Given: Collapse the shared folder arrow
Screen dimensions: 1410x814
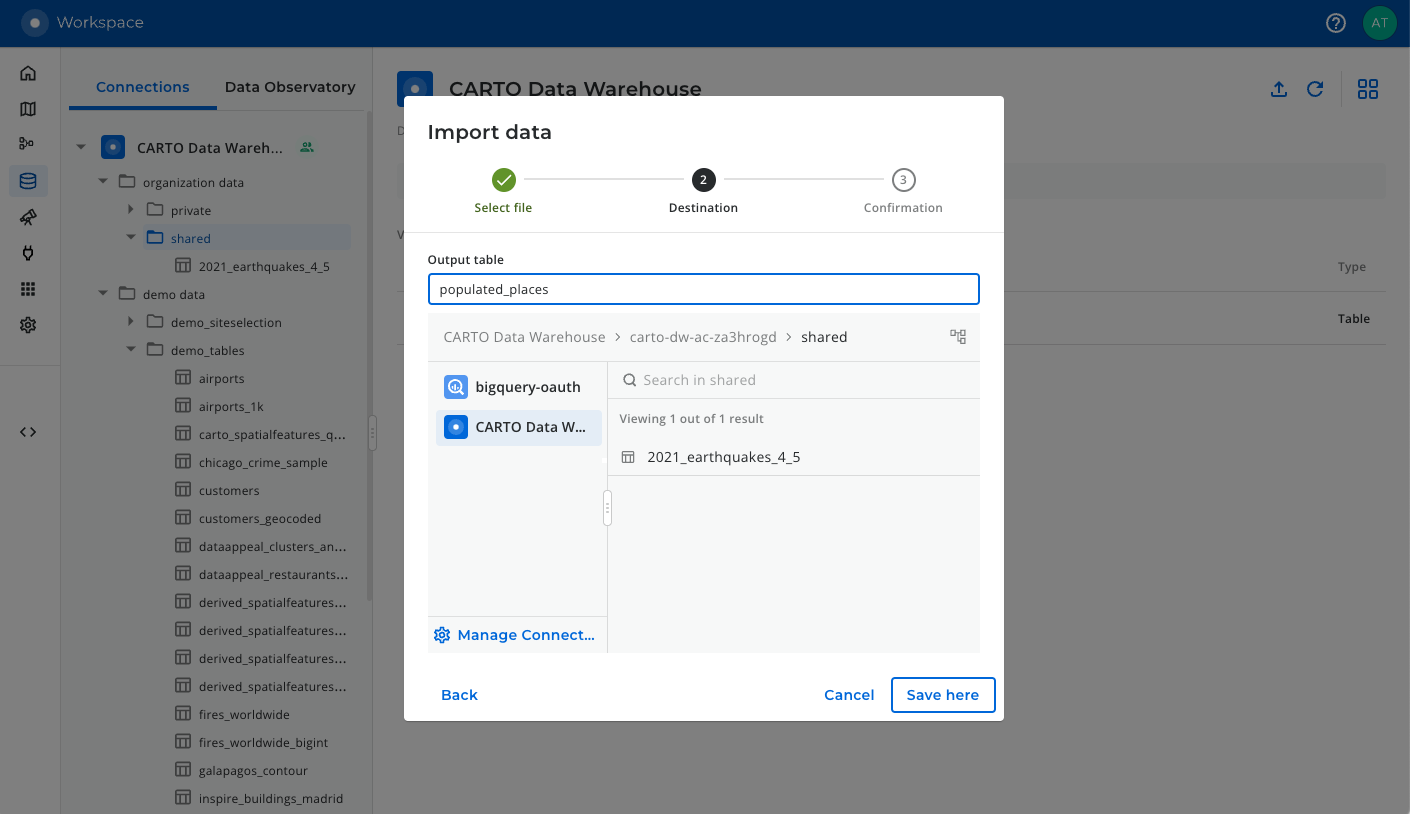Looking at the screenshot, I should (131, 238).
